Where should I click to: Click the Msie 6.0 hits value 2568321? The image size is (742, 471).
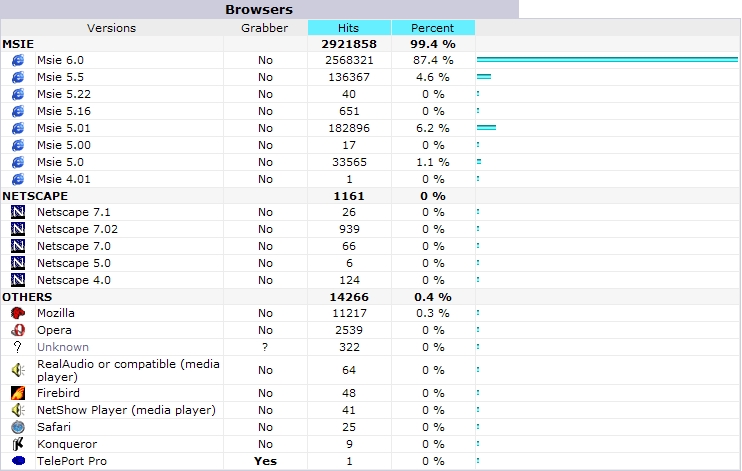click(x=349, y=60)
